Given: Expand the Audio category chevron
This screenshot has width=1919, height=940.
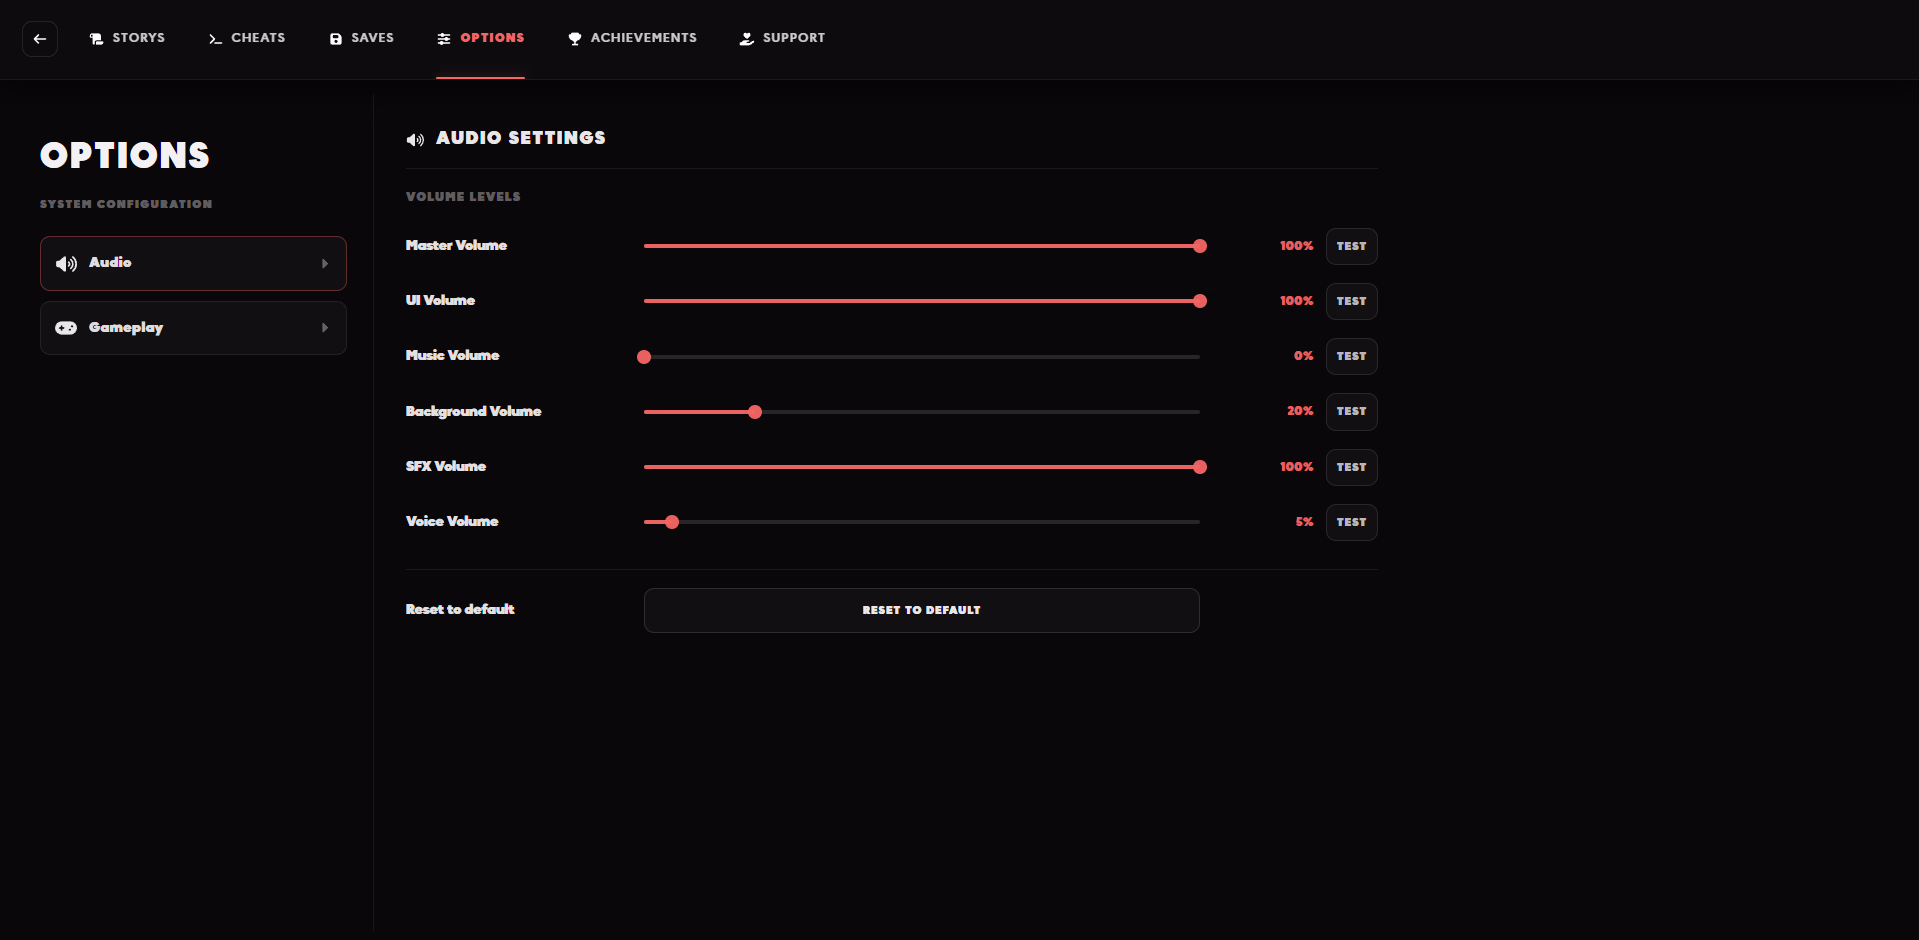Looking at the screenshot, I should (325, 264).
